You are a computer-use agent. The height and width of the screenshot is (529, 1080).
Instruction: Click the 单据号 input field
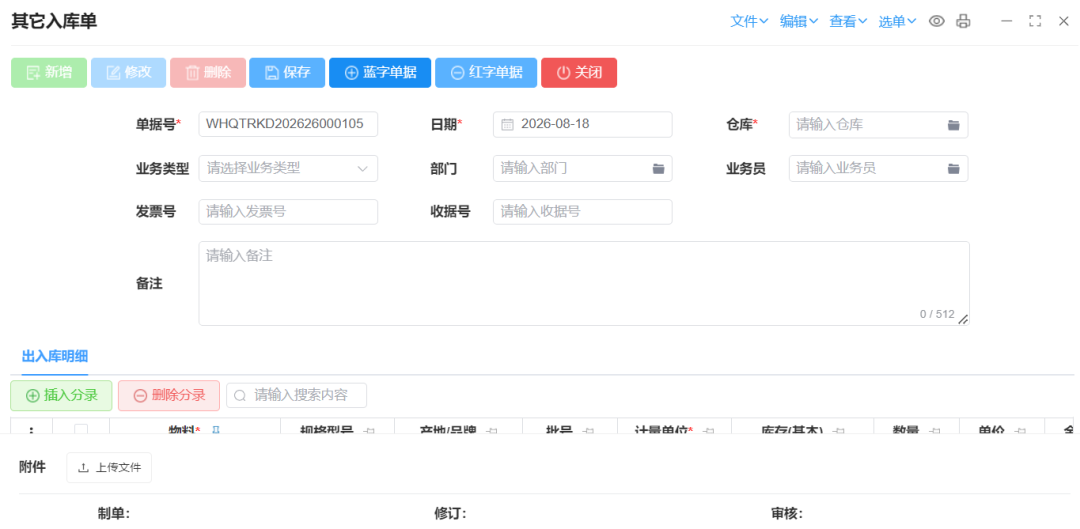coord(288,125)
